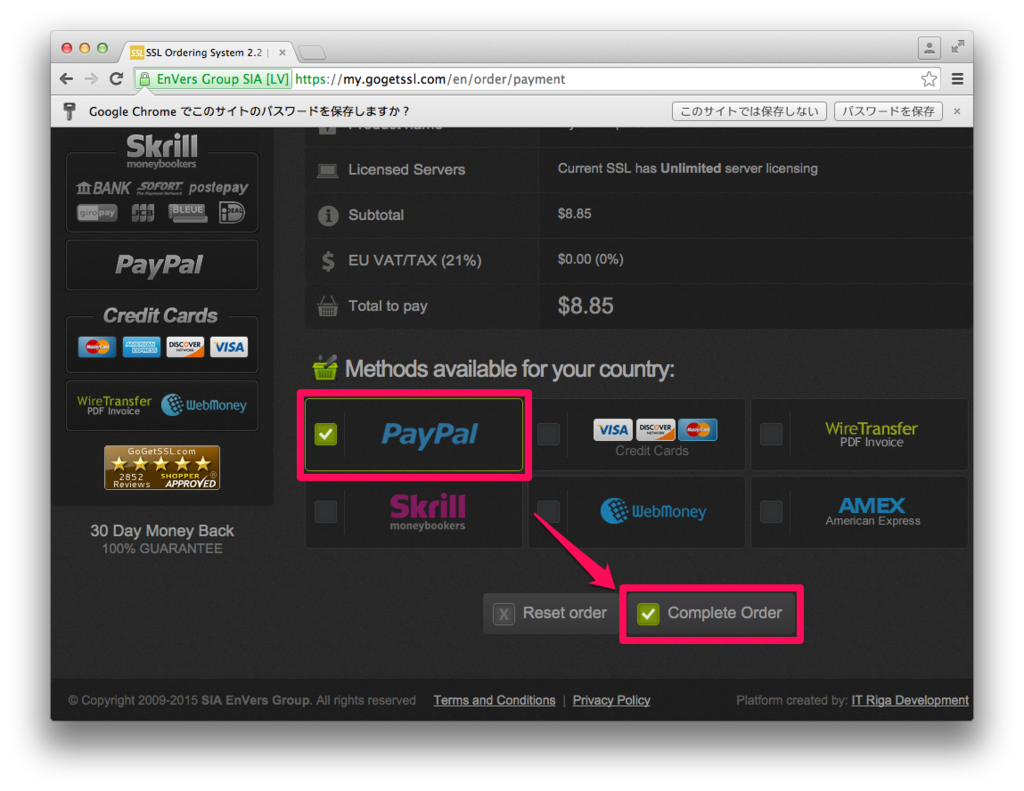
Task: Click the postepay logo in the sidebar
Action: [x=219, y=188]
